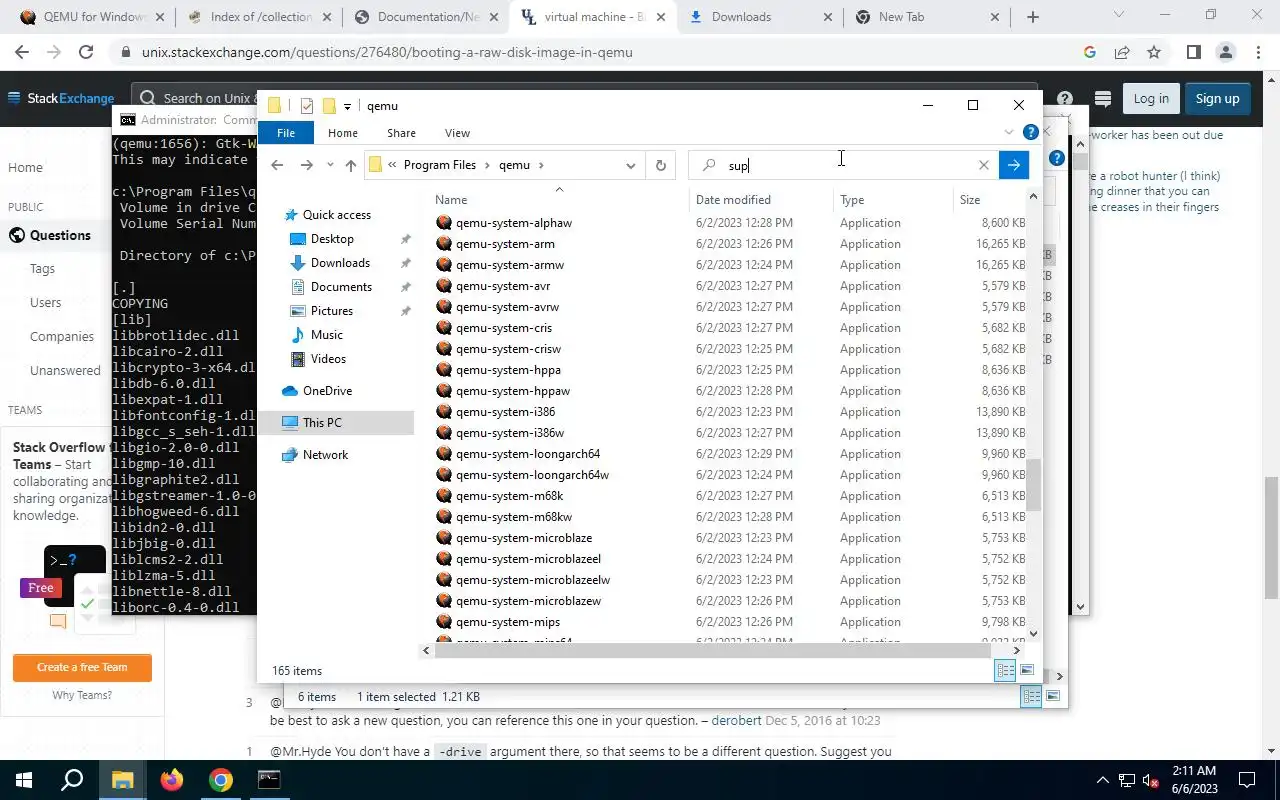Click the qemu-system-m68k application icon
This screenshot has width=1280, height=800.
(444, 496)
